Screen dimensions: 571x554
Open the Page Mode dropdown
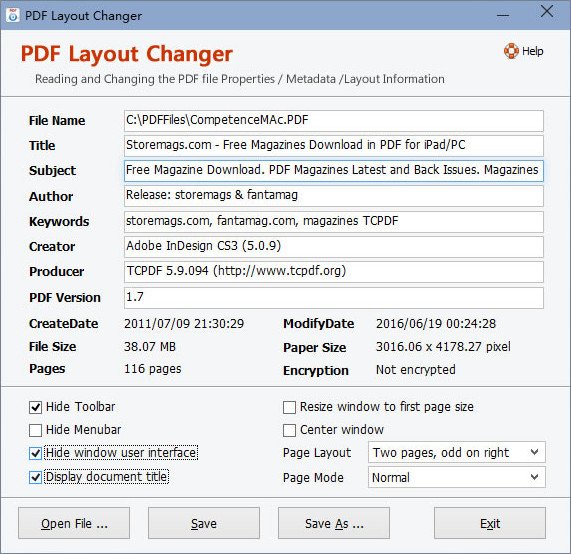(x=457, y=477)
